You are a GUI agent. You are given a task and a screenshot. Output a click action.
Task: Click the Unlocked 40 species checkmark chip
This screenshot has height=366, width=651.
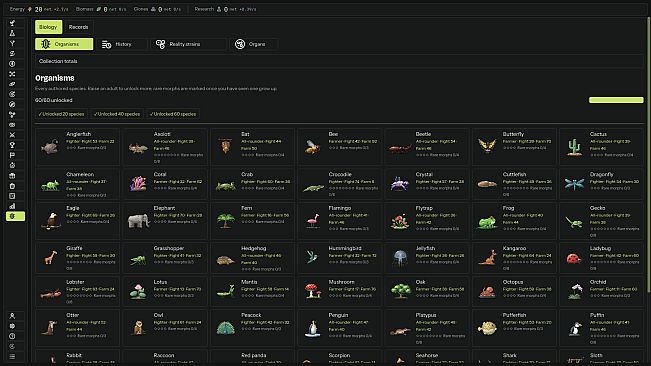[x=117, y=114]
